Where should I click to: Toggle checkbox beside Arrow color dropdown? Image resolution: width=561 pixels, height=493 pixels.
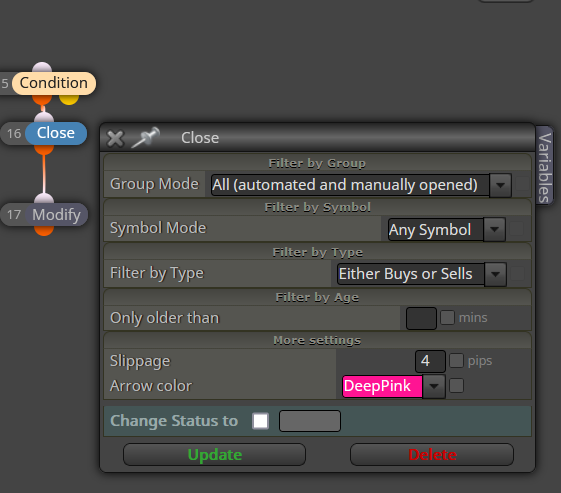(x=456, y=386)
